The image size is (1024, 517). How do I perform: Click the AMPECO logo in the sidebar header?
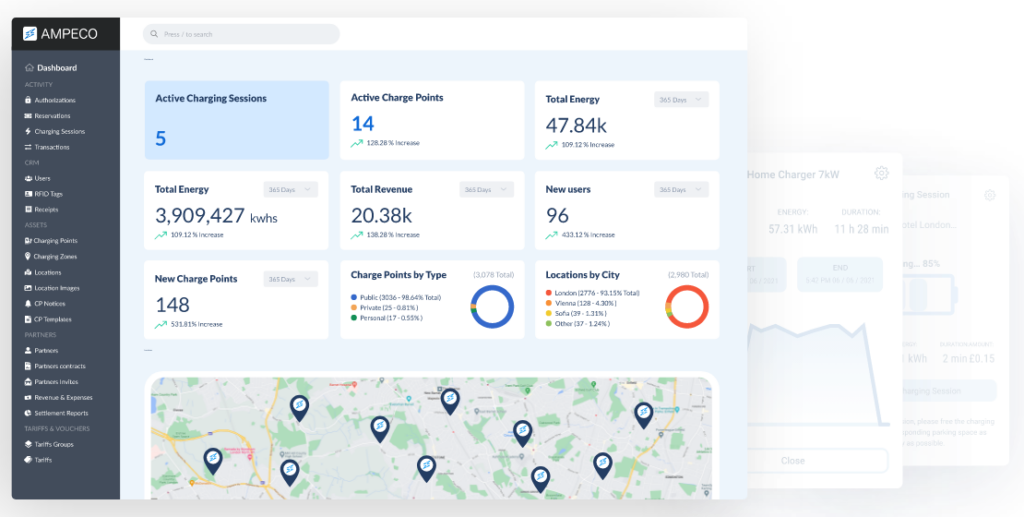[60, 34]
